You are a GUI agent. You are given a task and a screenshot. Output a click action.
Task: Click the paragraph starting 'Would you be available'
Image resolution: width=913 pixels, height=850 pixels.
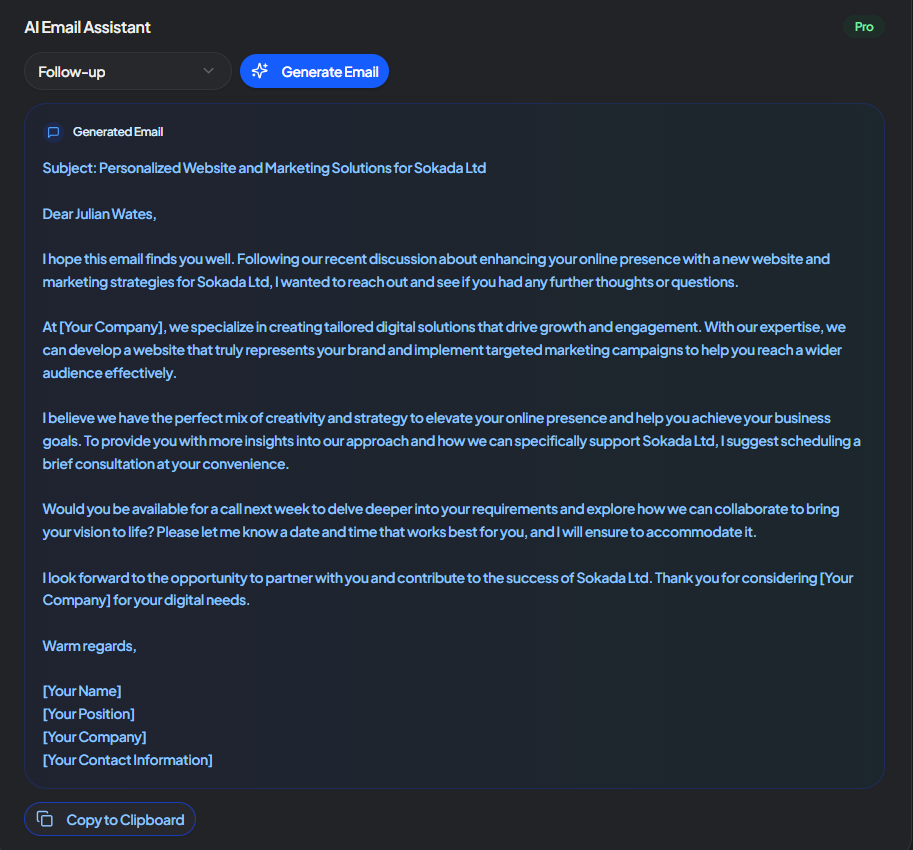(x=441, y=520)
